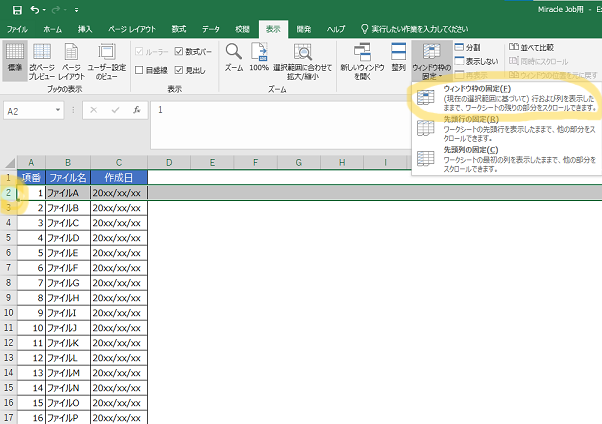
Task: Click the 分割 split button
Action: tap(467, 48)
